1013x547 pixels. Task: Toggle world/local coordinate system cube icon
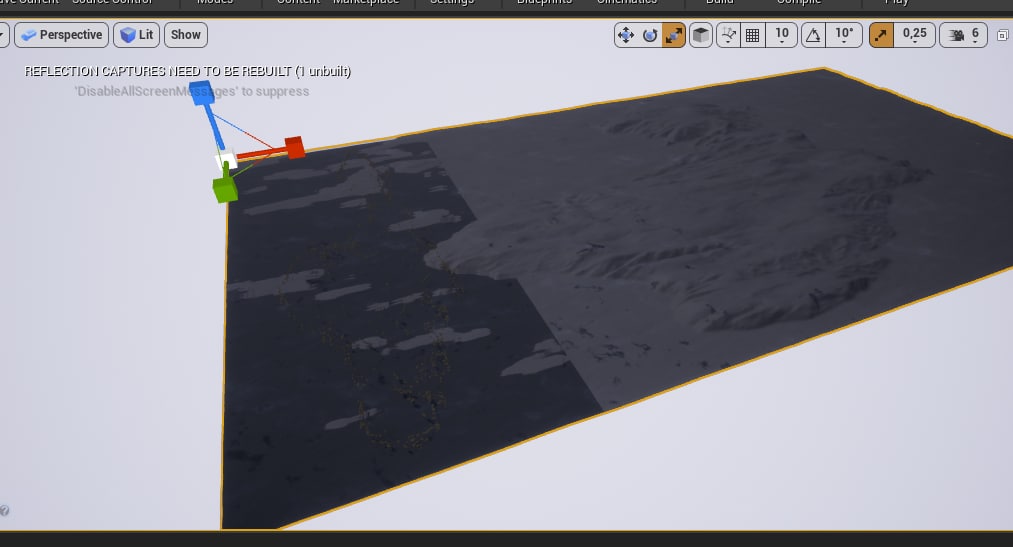click(701, 35)
